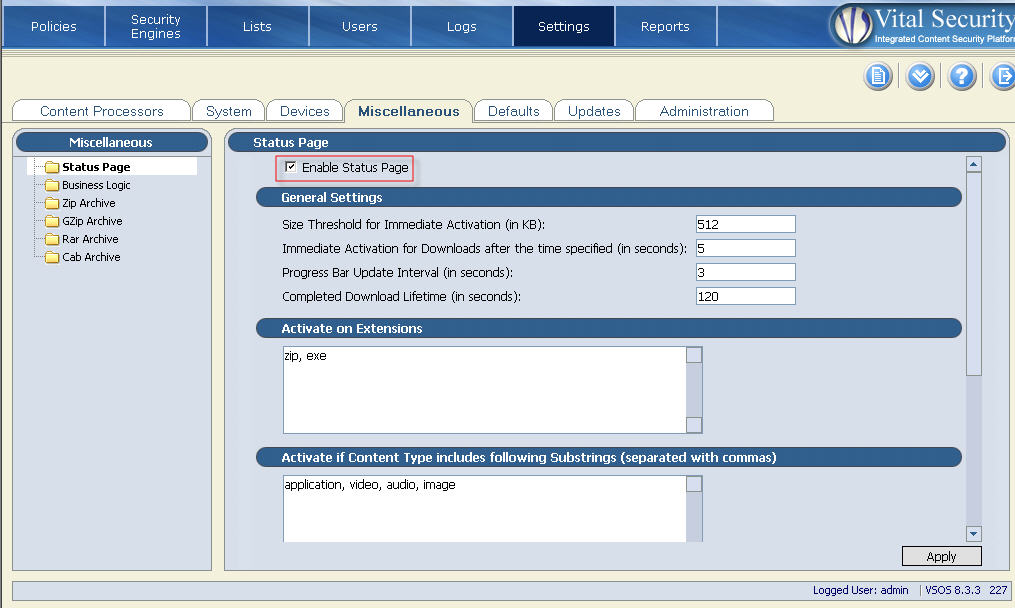Toggle the Enable Status Page checkbox
Viewport: 1015px width, 608px height.
point(291,167)
